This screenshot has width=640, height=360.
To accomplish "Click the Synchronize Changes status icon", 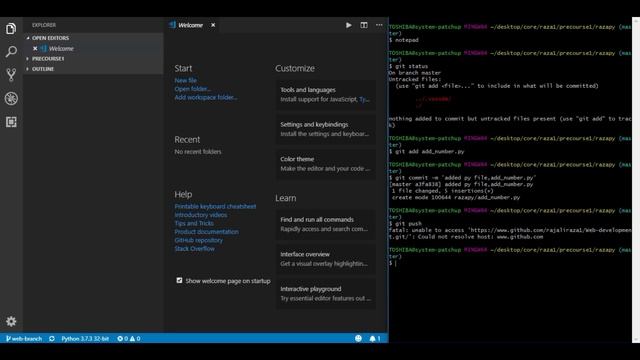I will click(52, 339).
